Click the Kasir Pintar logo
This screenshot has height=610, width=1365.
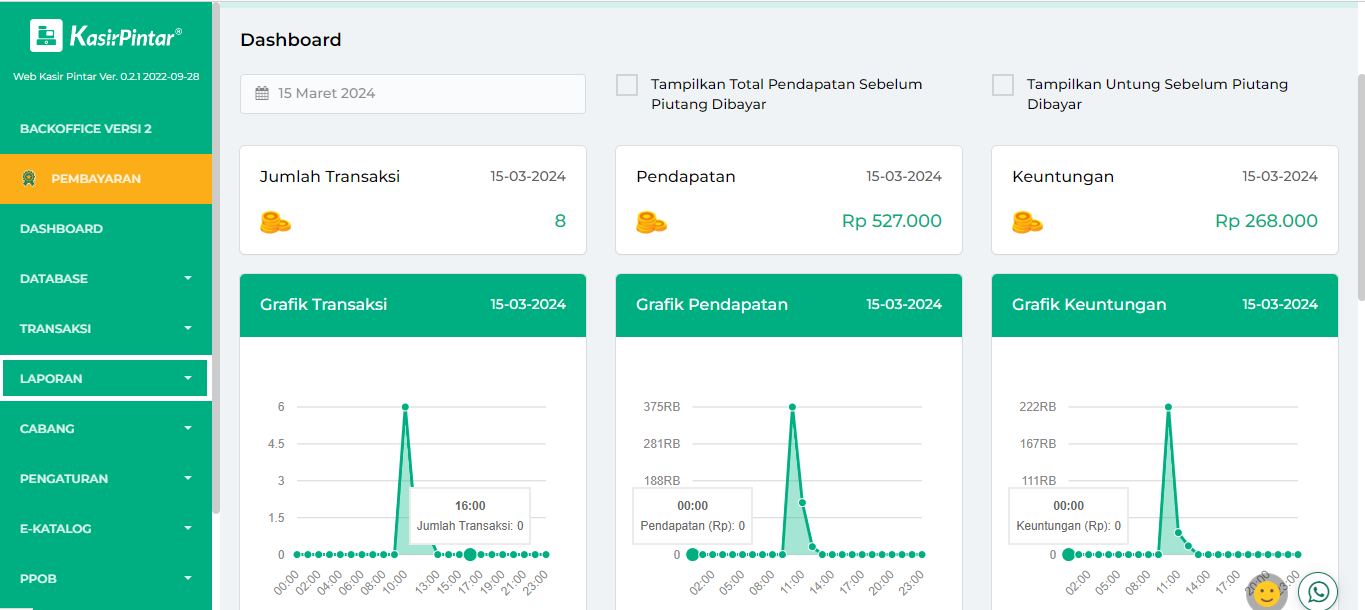click(105, 36)
